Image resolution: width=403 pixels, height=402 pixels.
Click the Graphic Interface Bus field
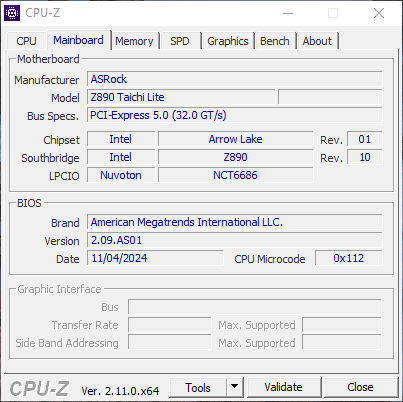pyautogui.click(x=255, y=307)
